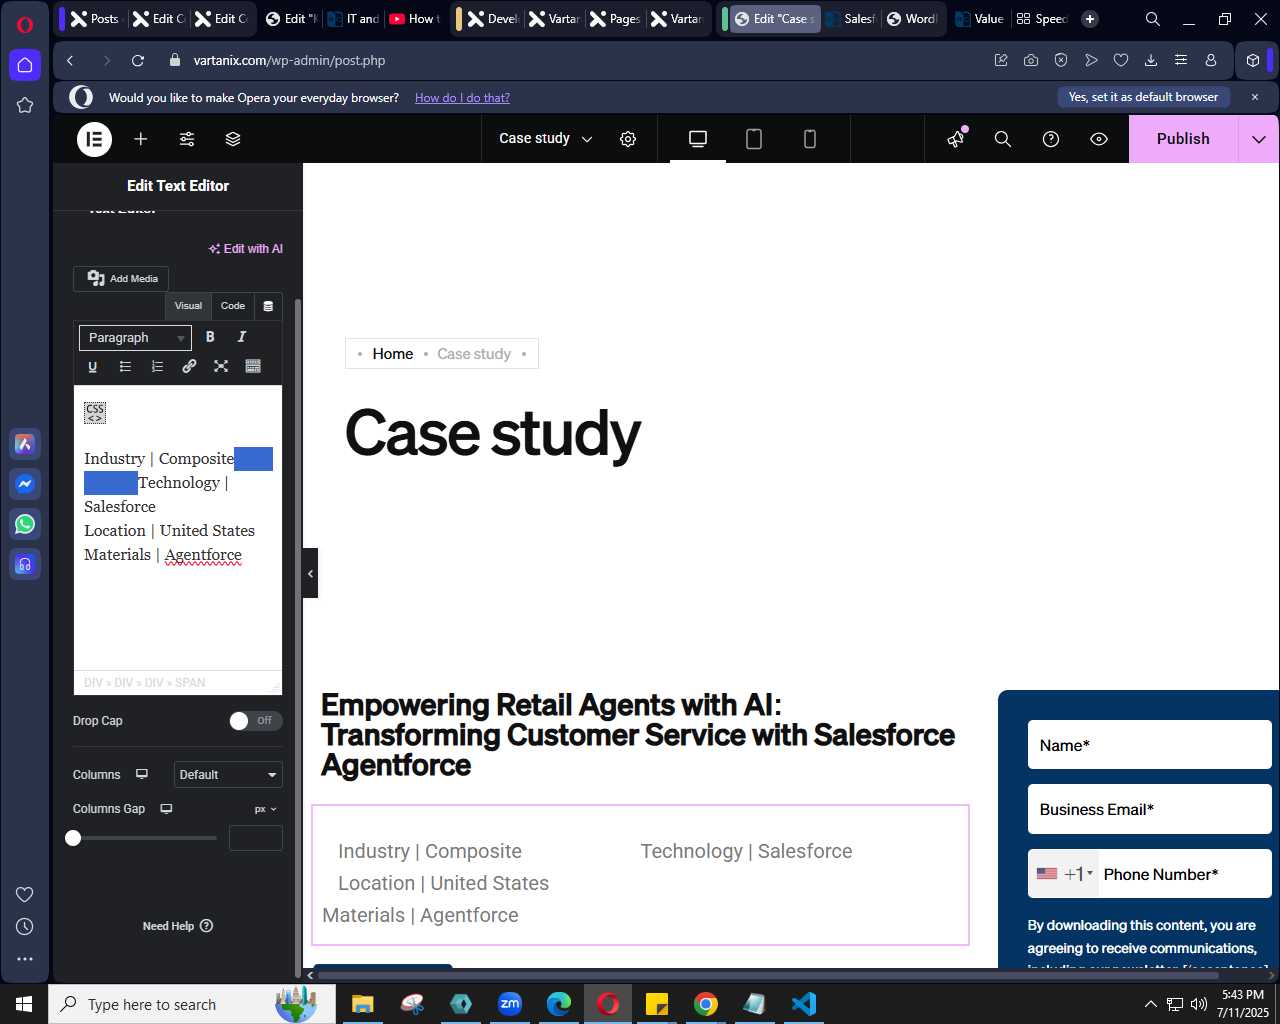The image size is (1280, 1024).
Task: Switch to desktop preview mode
Action: click(698, 139)
